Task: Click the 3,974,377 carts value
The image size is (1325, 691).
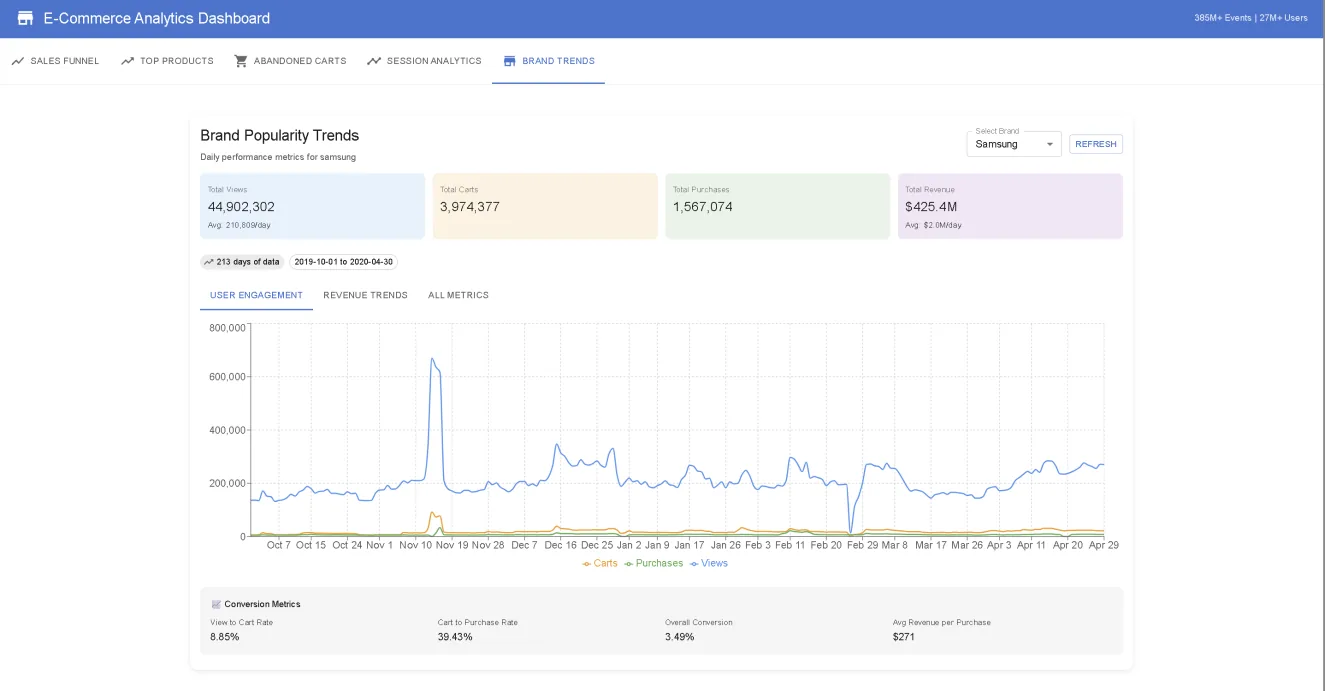Action: click(470, 207)
